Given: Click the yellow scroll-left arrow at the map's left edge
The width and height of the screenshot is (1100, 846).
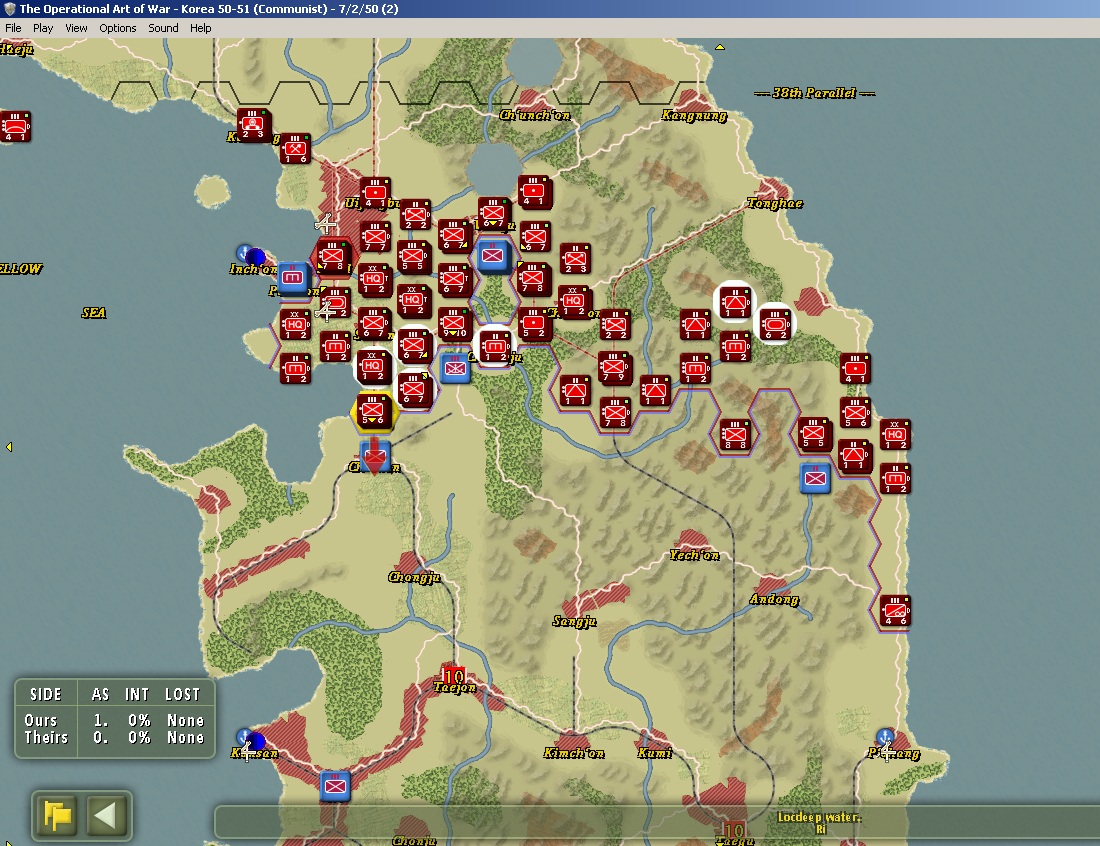Looking at the screenshot, I should [x=9, y=447].
